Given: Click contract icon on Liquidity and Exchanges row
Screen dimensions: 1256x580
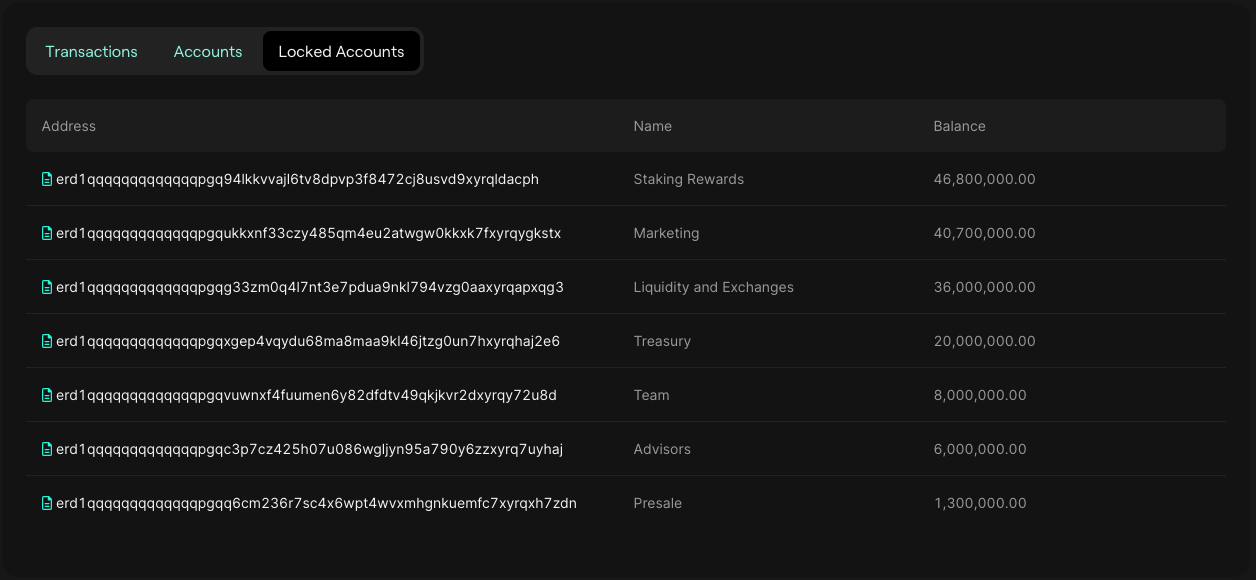Looking at the screenshot, I should click(47, 287).
